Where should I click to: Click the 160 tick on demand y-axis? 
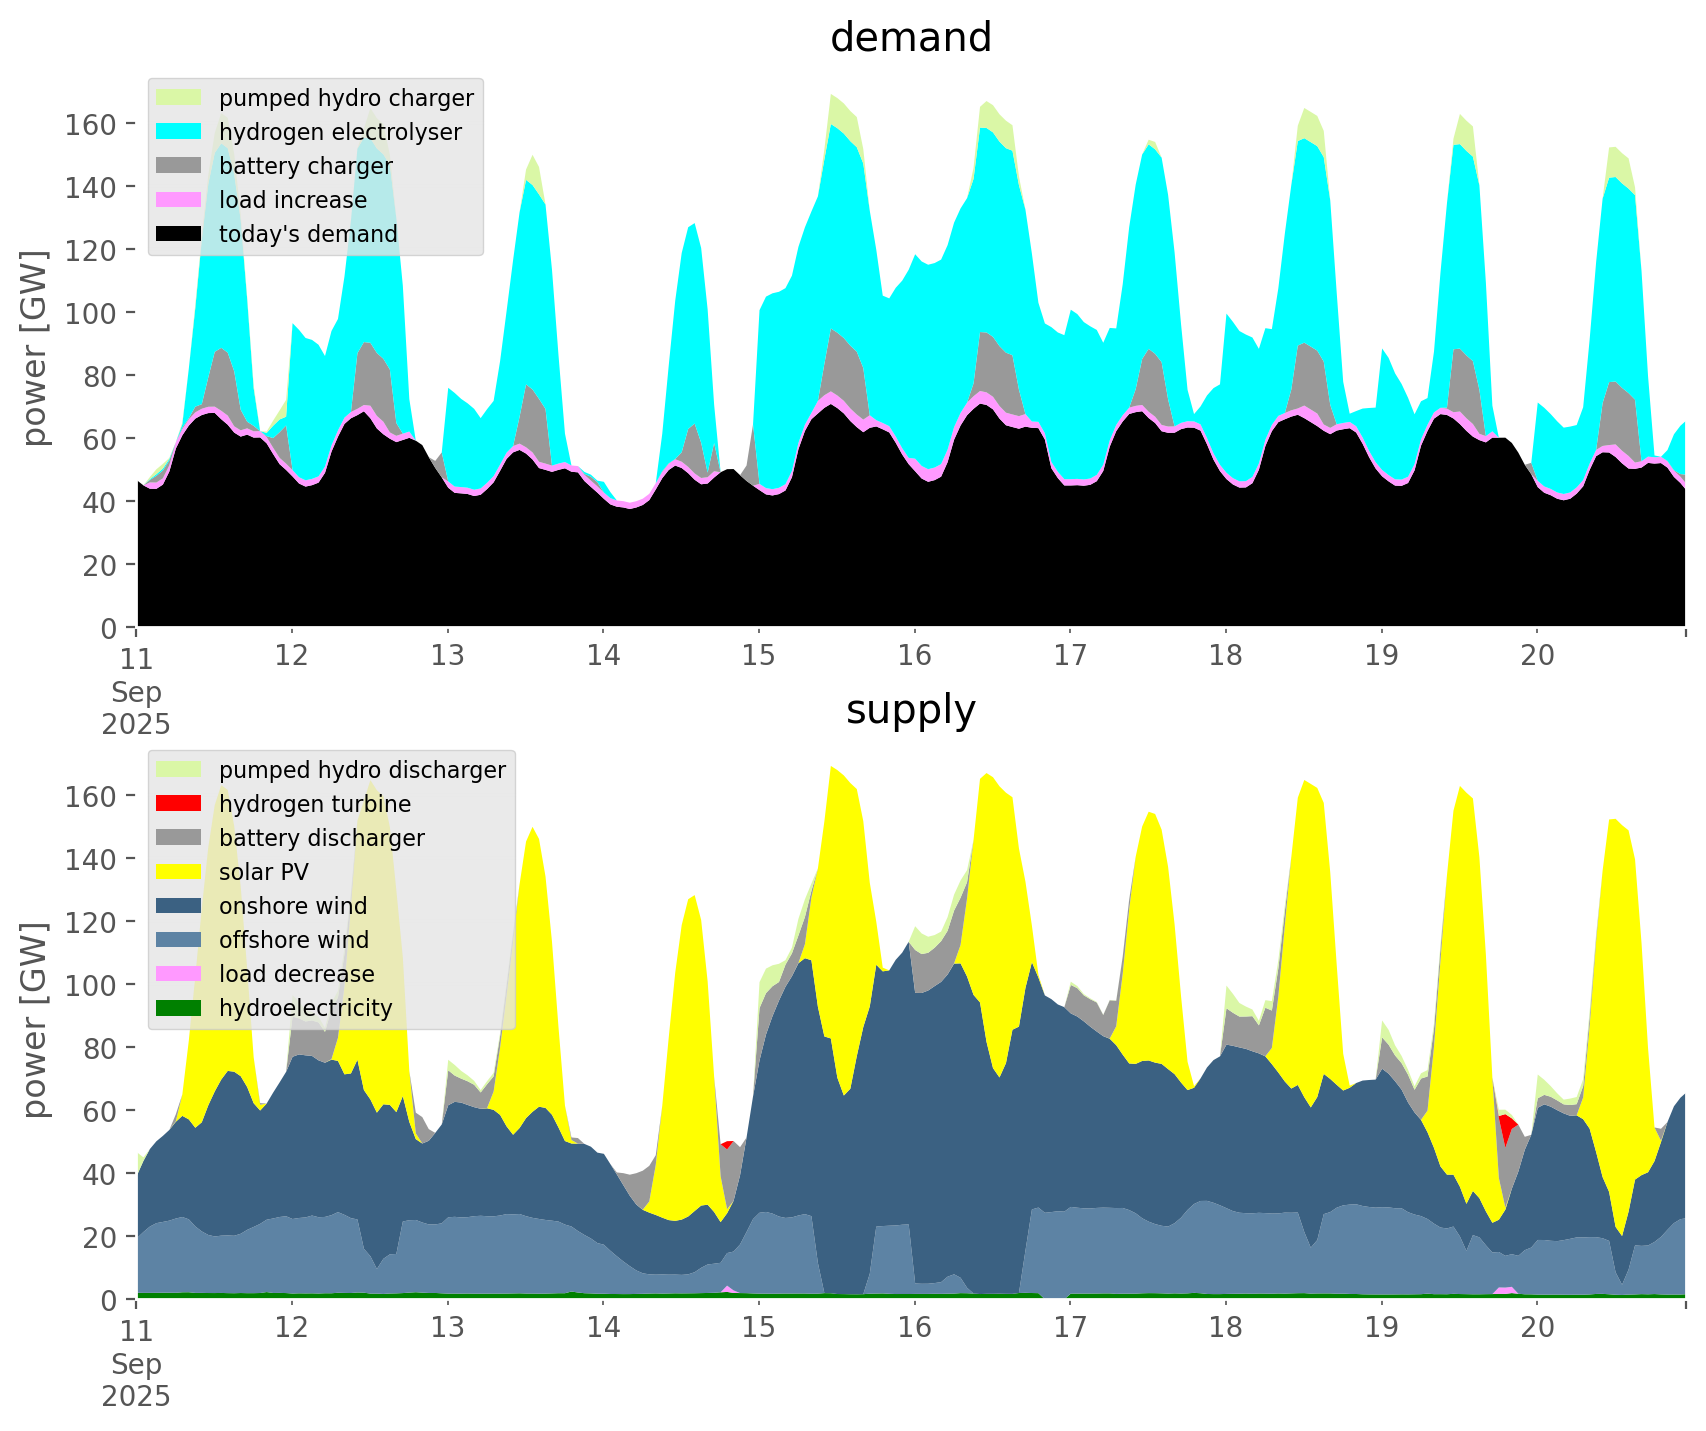[x=90, y=124]
